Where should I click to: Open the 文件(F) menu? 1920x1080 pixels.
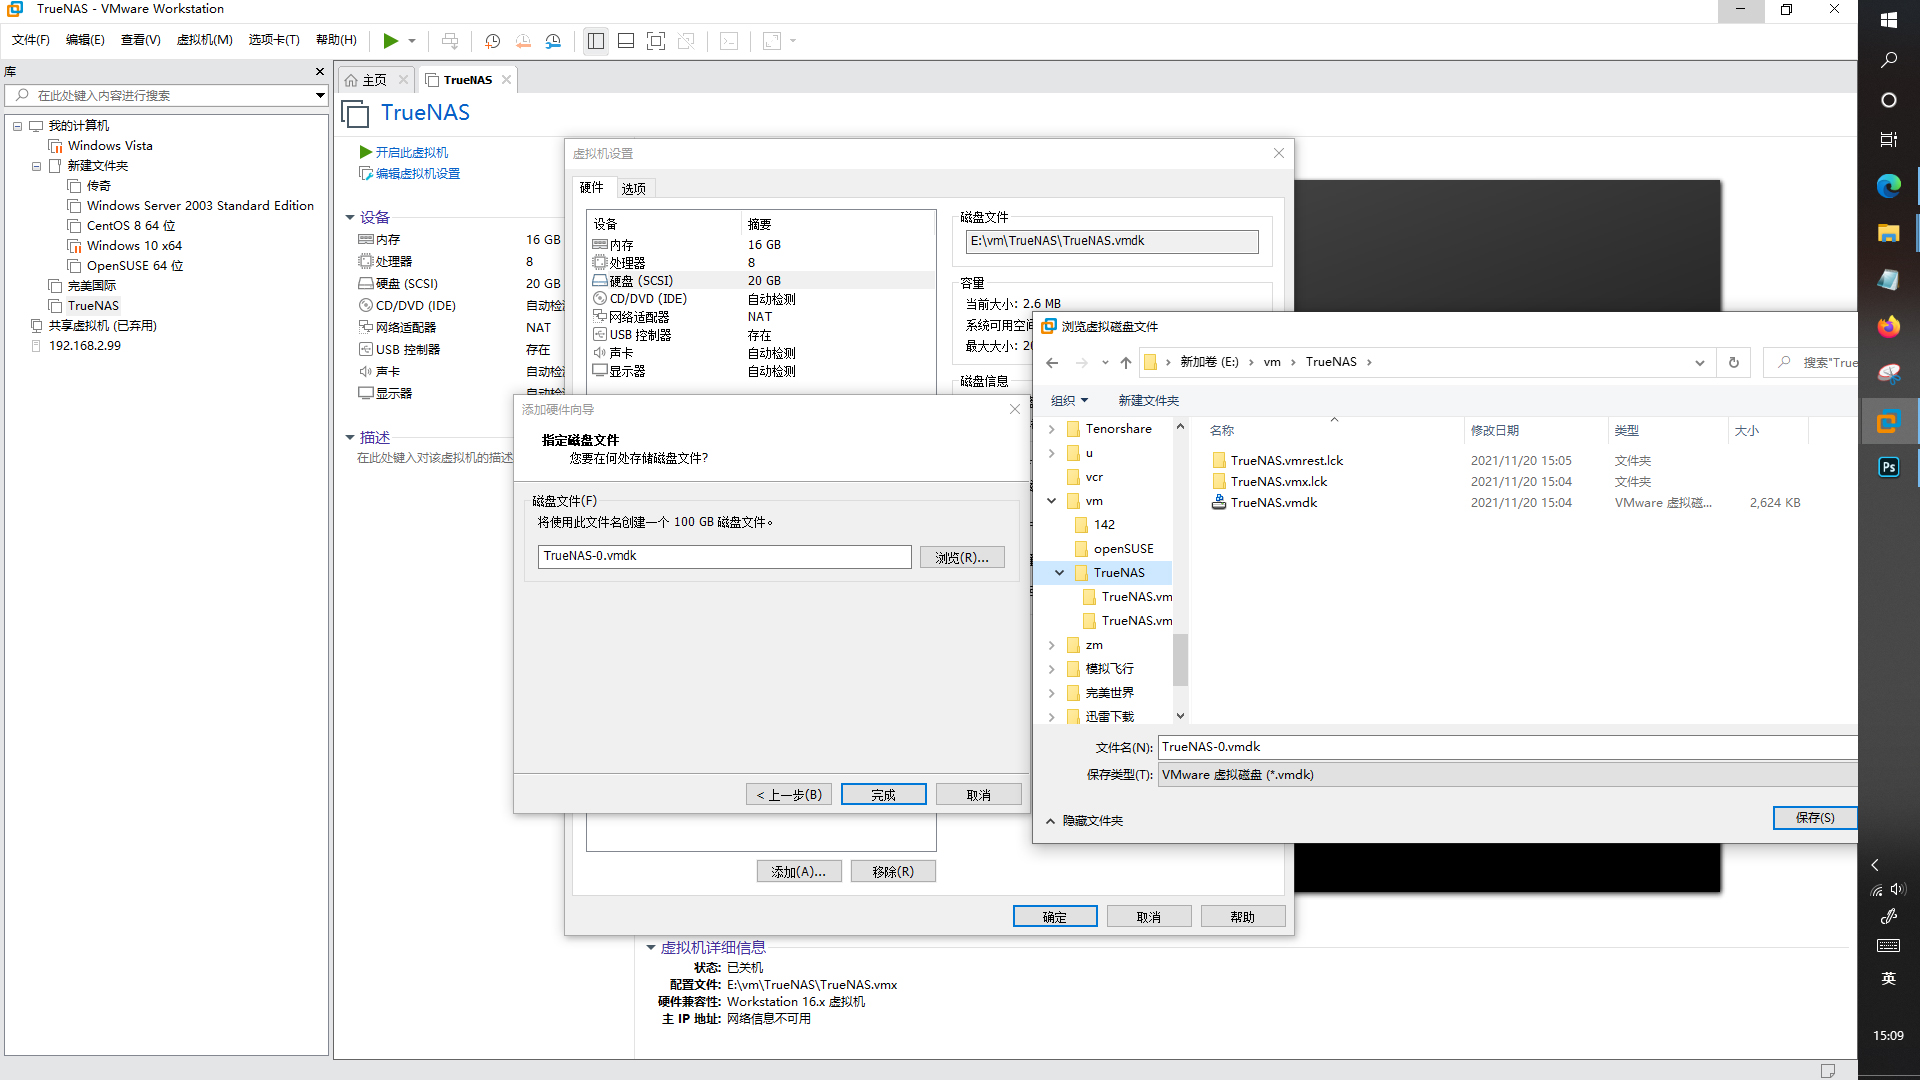(x=30, y=40)
